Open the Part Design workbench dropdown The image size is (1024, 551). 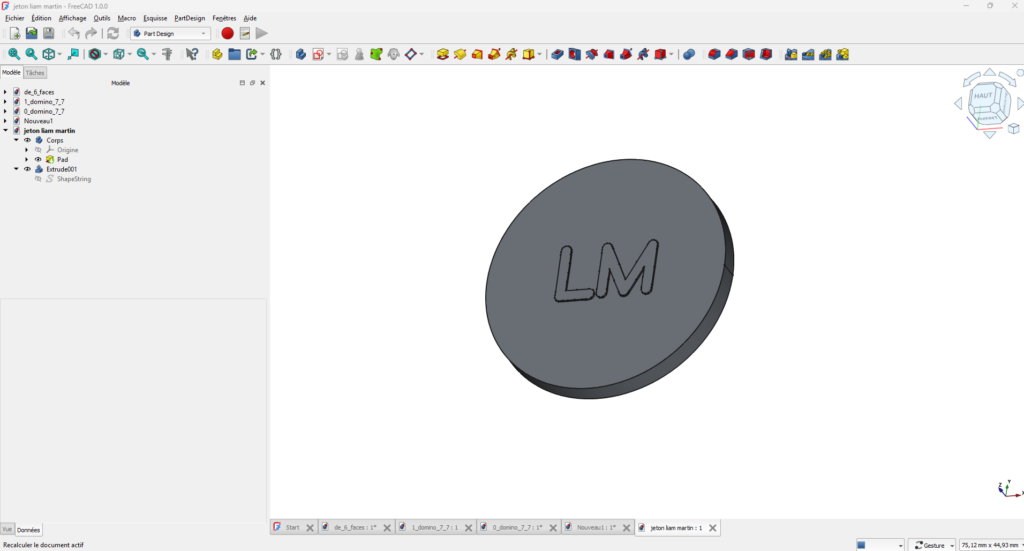tap(170, 33)
